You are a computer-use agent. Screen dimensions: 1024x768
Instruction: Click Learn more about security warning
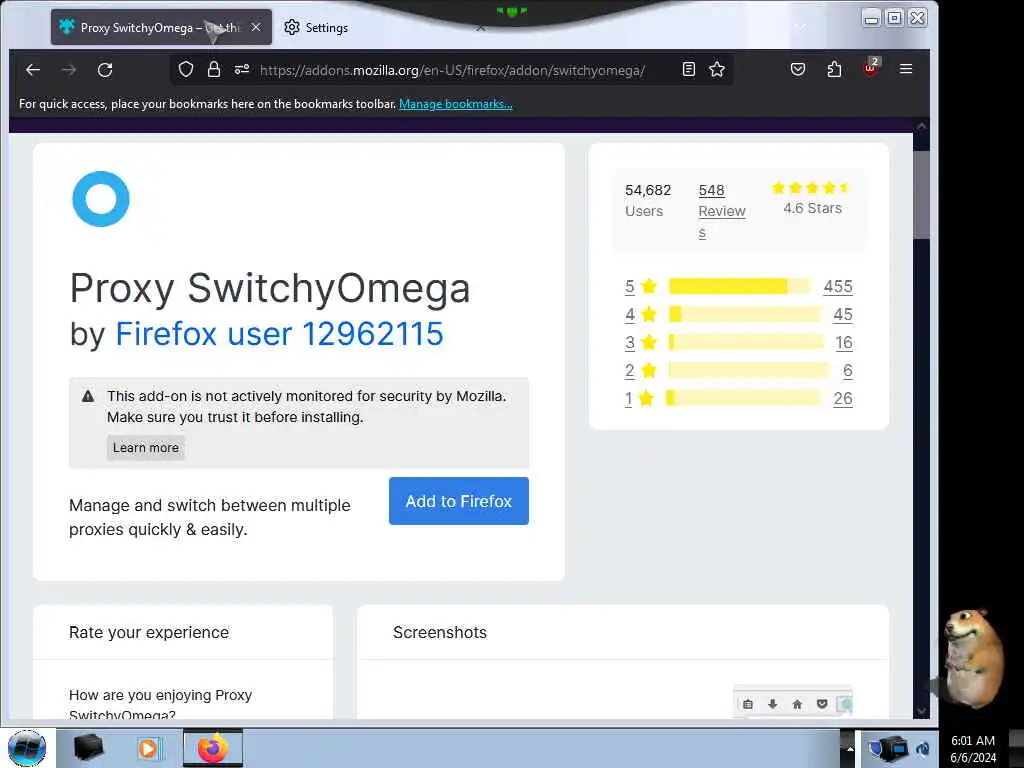click(x=146, y=448)
